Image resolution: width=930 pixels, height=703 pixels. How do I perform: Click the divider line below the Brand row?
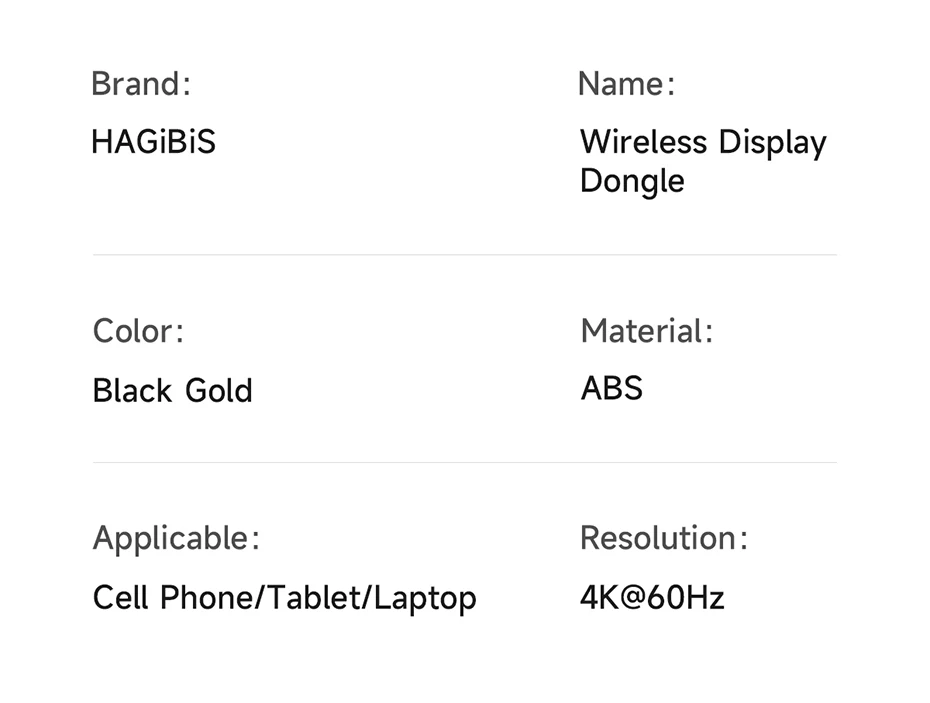(465, 255)
